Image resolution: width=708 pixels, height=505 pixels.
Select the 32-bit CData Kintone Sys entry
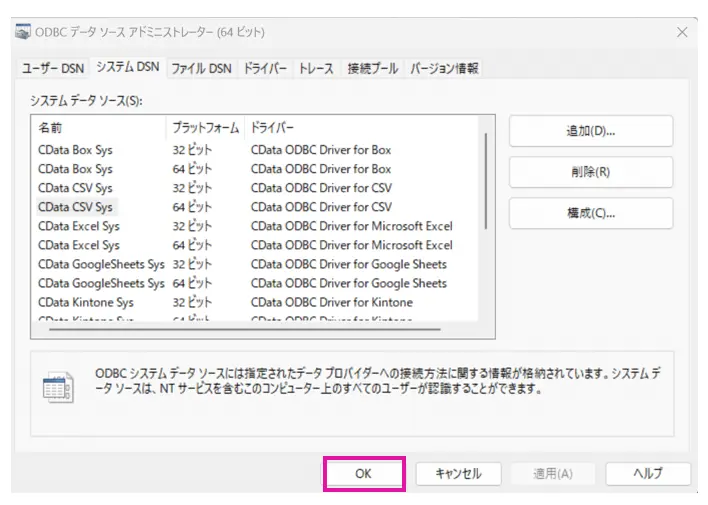[255, 302]
